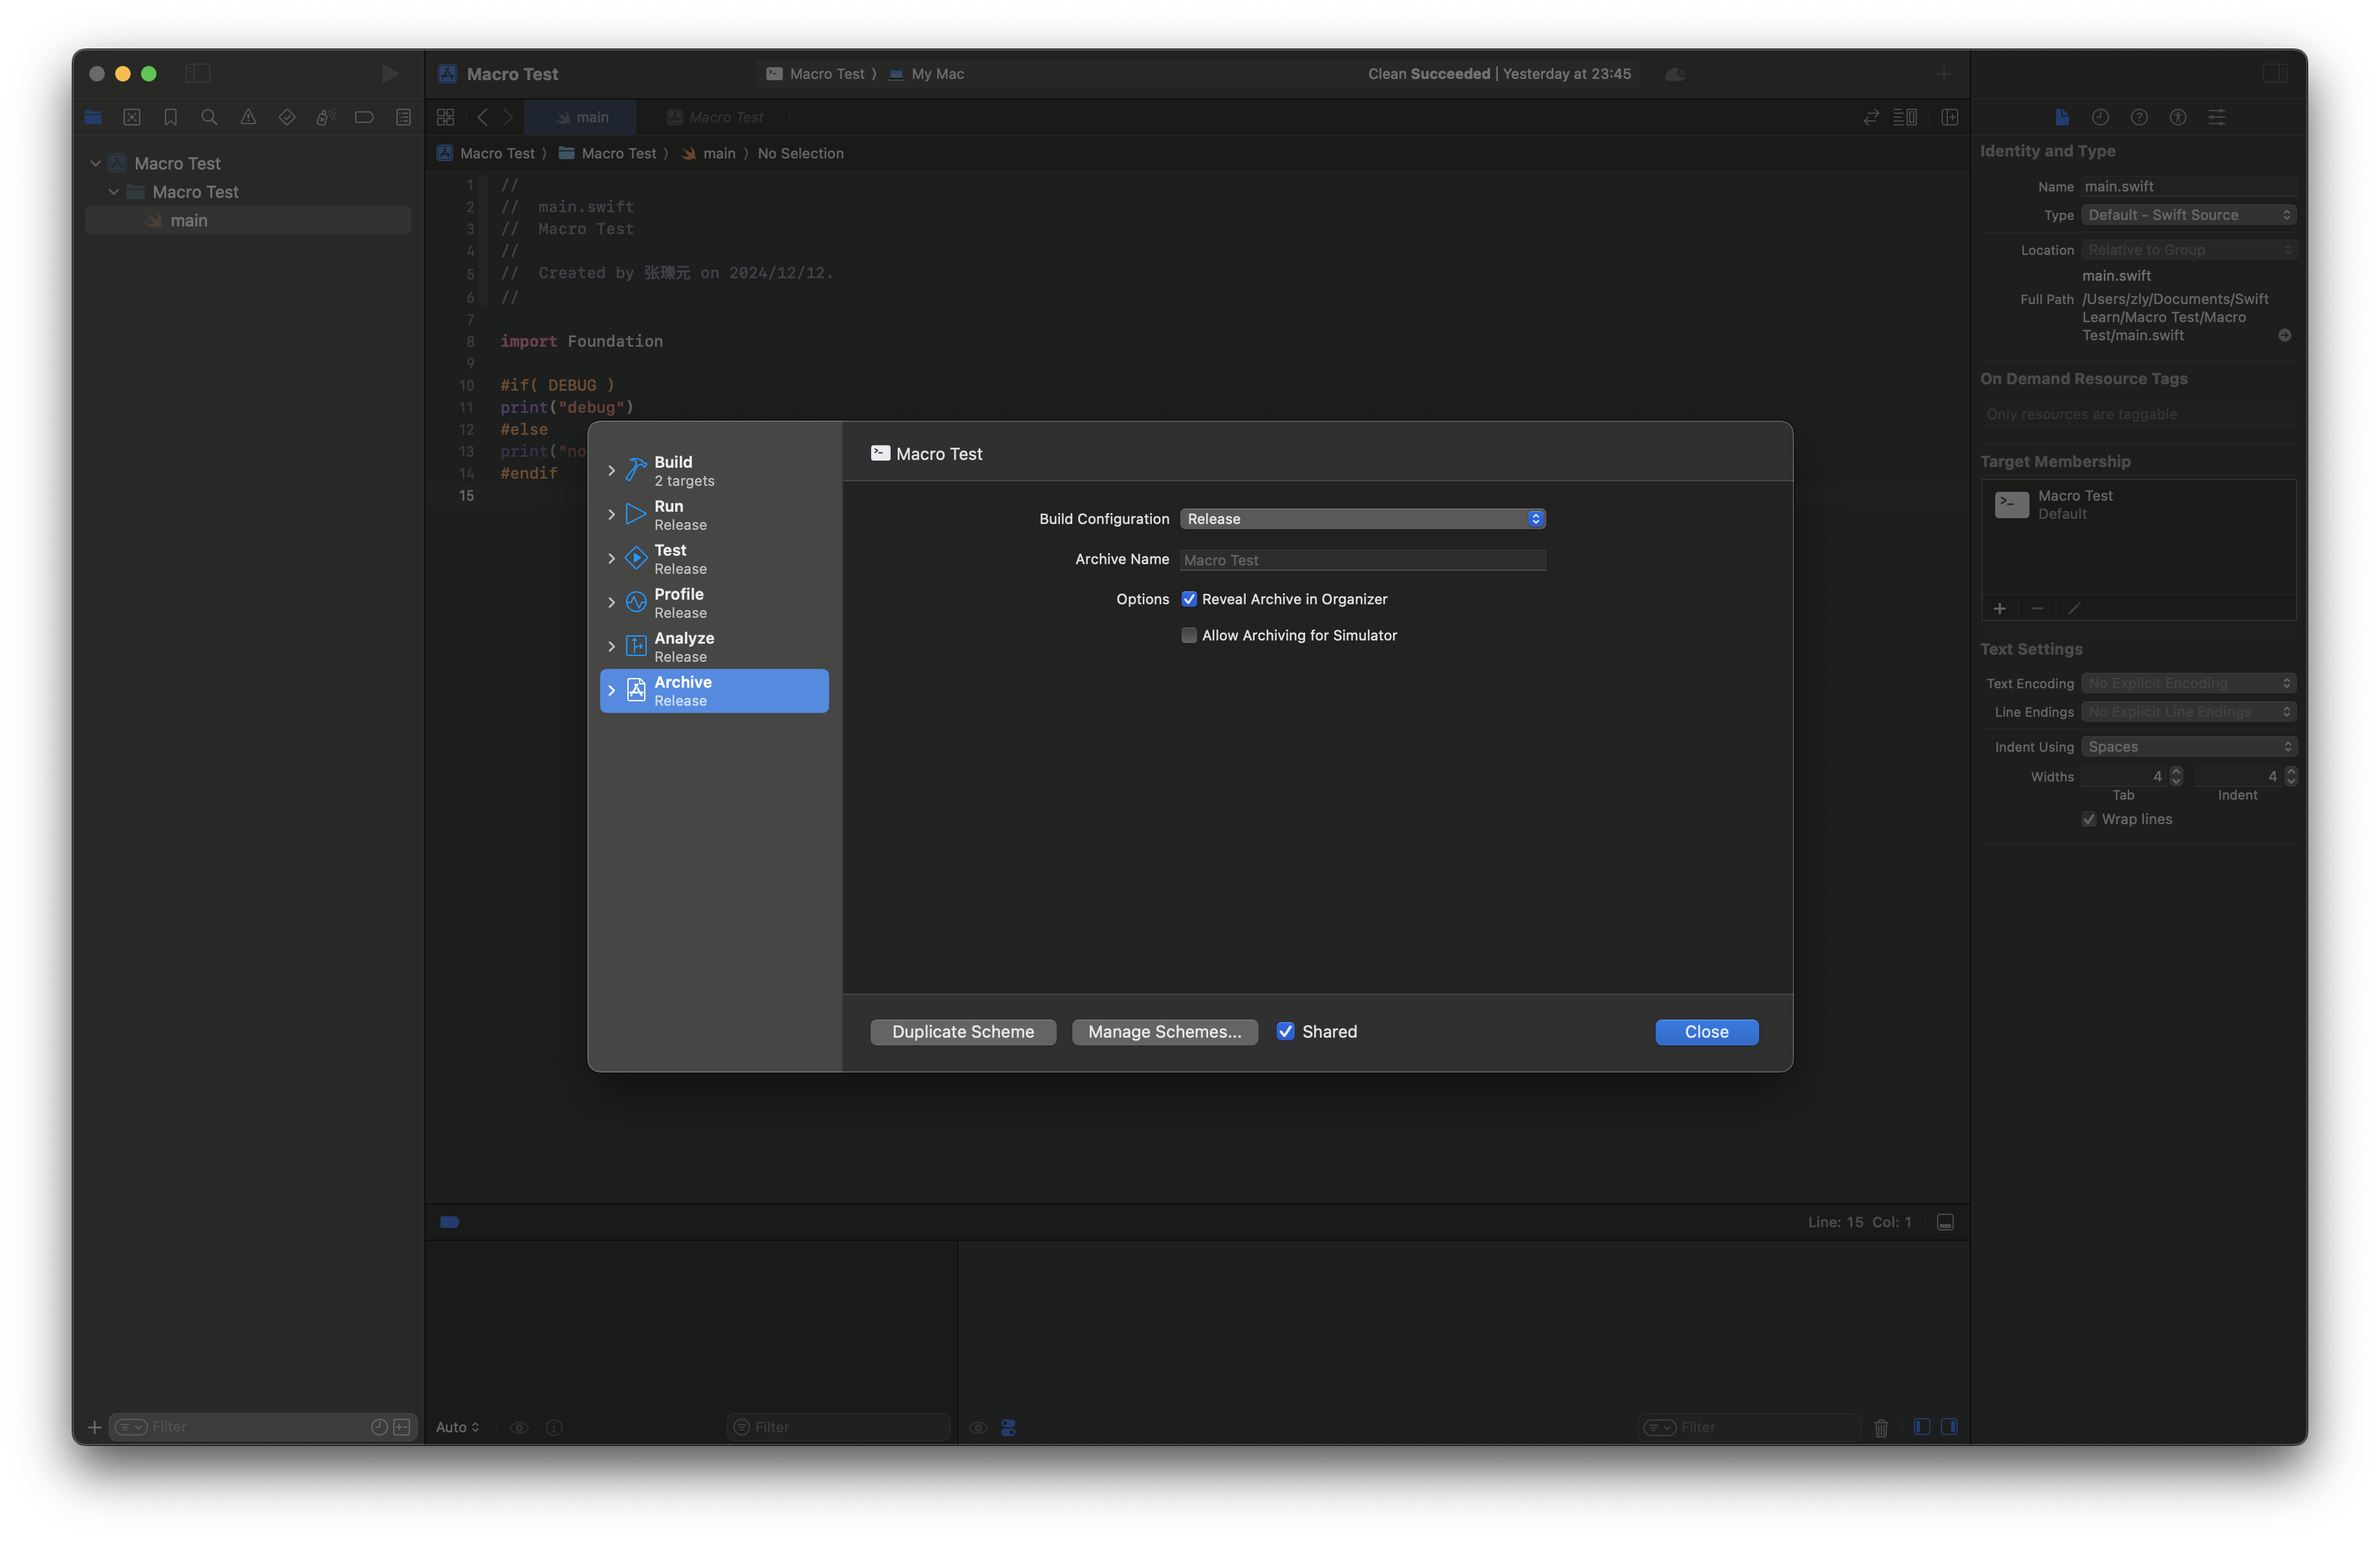Toggle the console pane button
This screenshot has width=2380, height=1541.
click(x=1949, y=1427)
